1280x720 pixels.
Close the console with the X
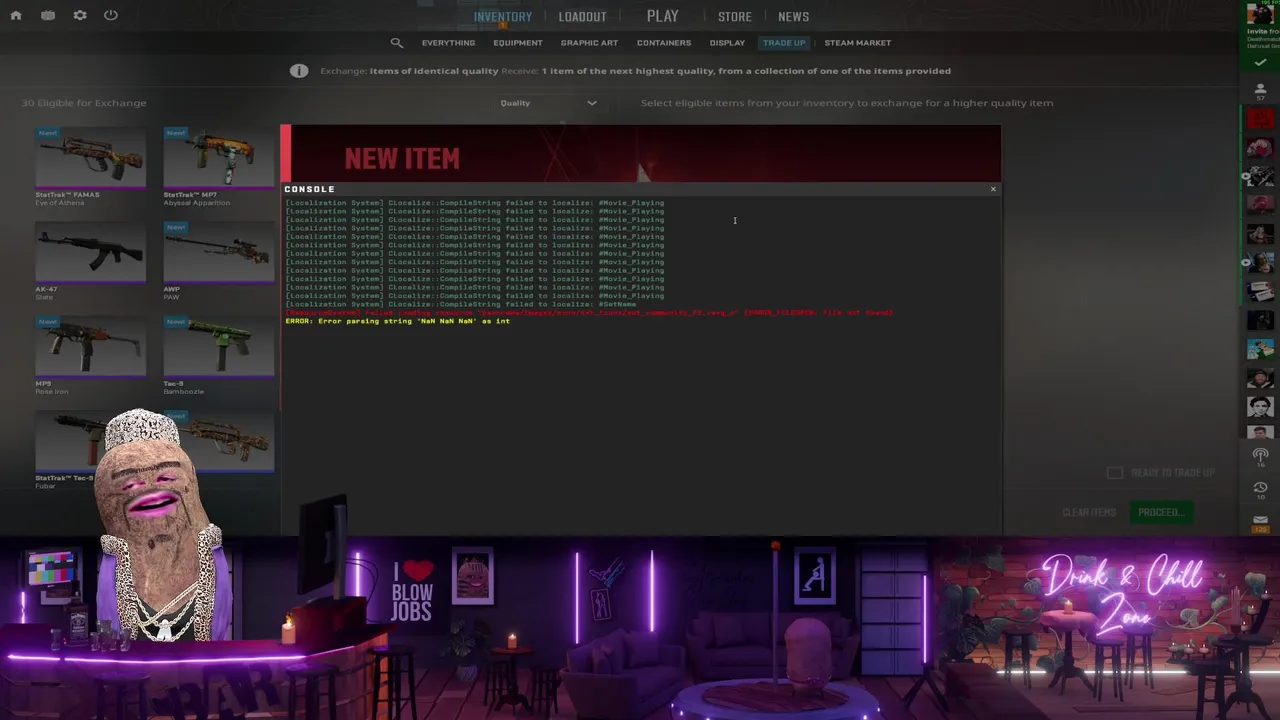[993, 189]
